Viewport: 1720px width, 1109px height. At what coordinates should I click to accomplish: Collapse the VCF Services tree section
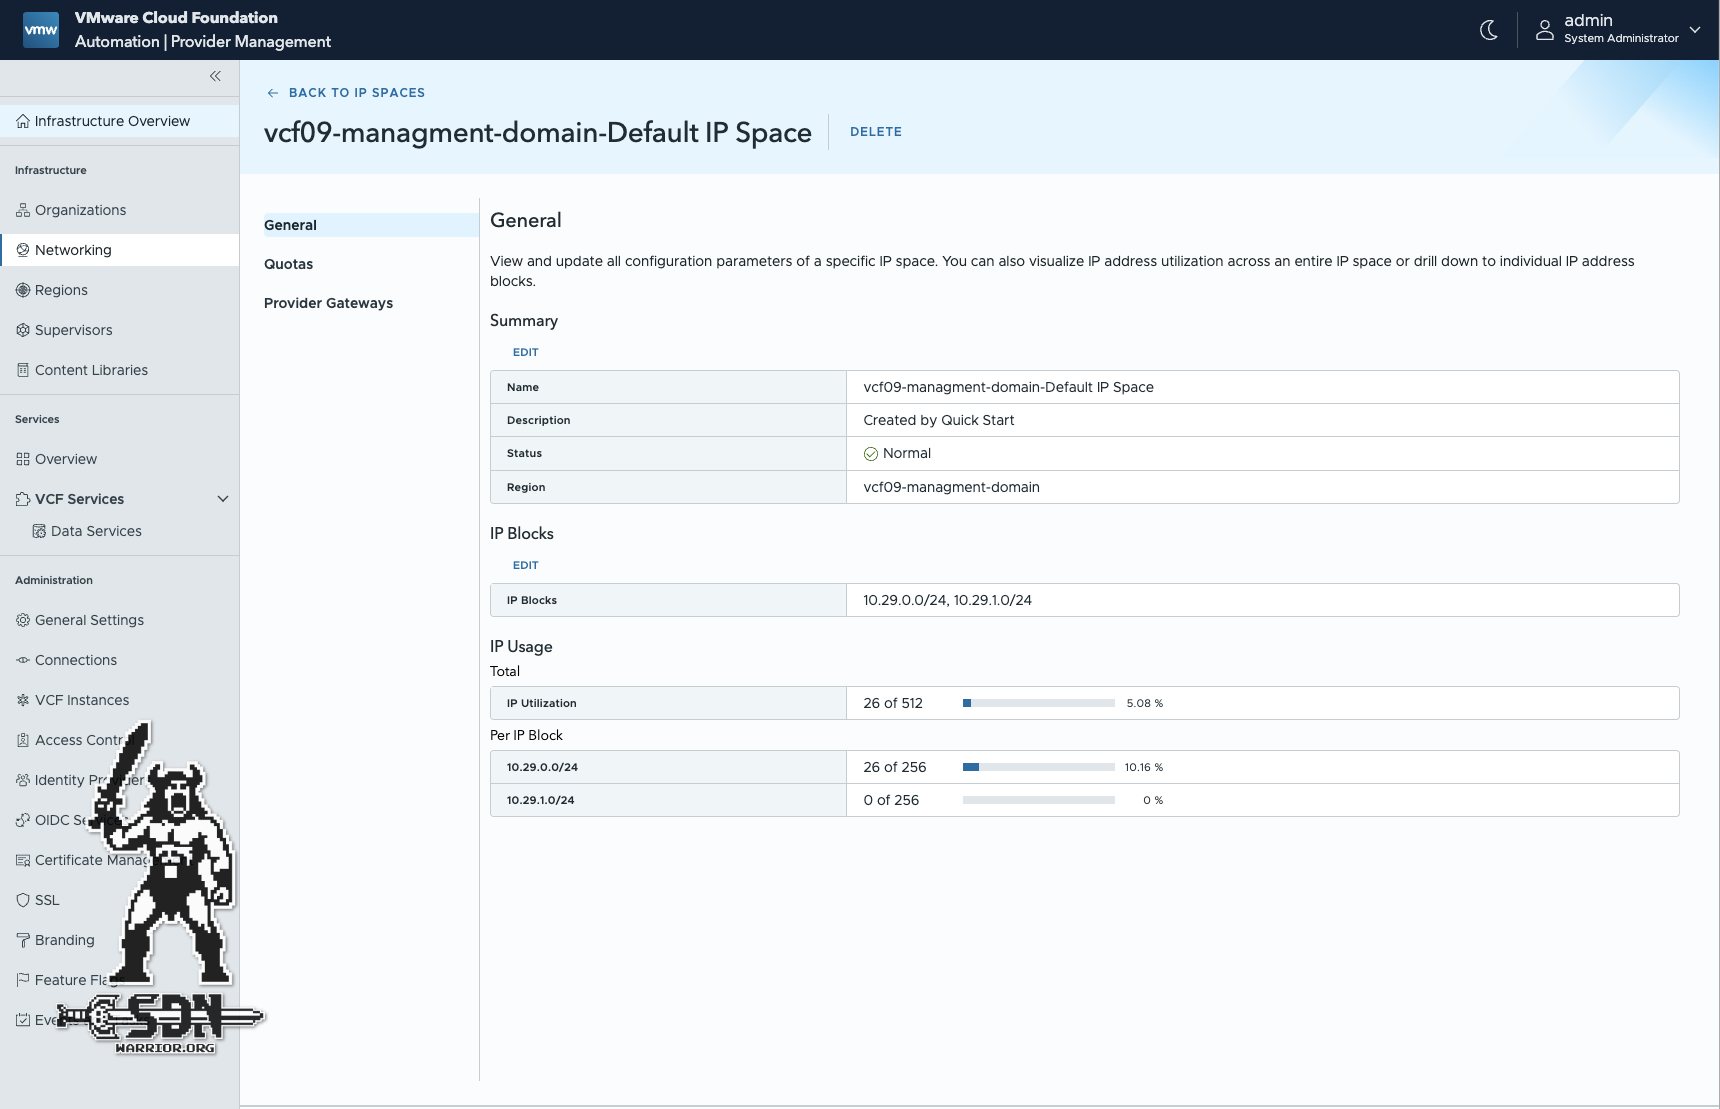pos(223,499)
